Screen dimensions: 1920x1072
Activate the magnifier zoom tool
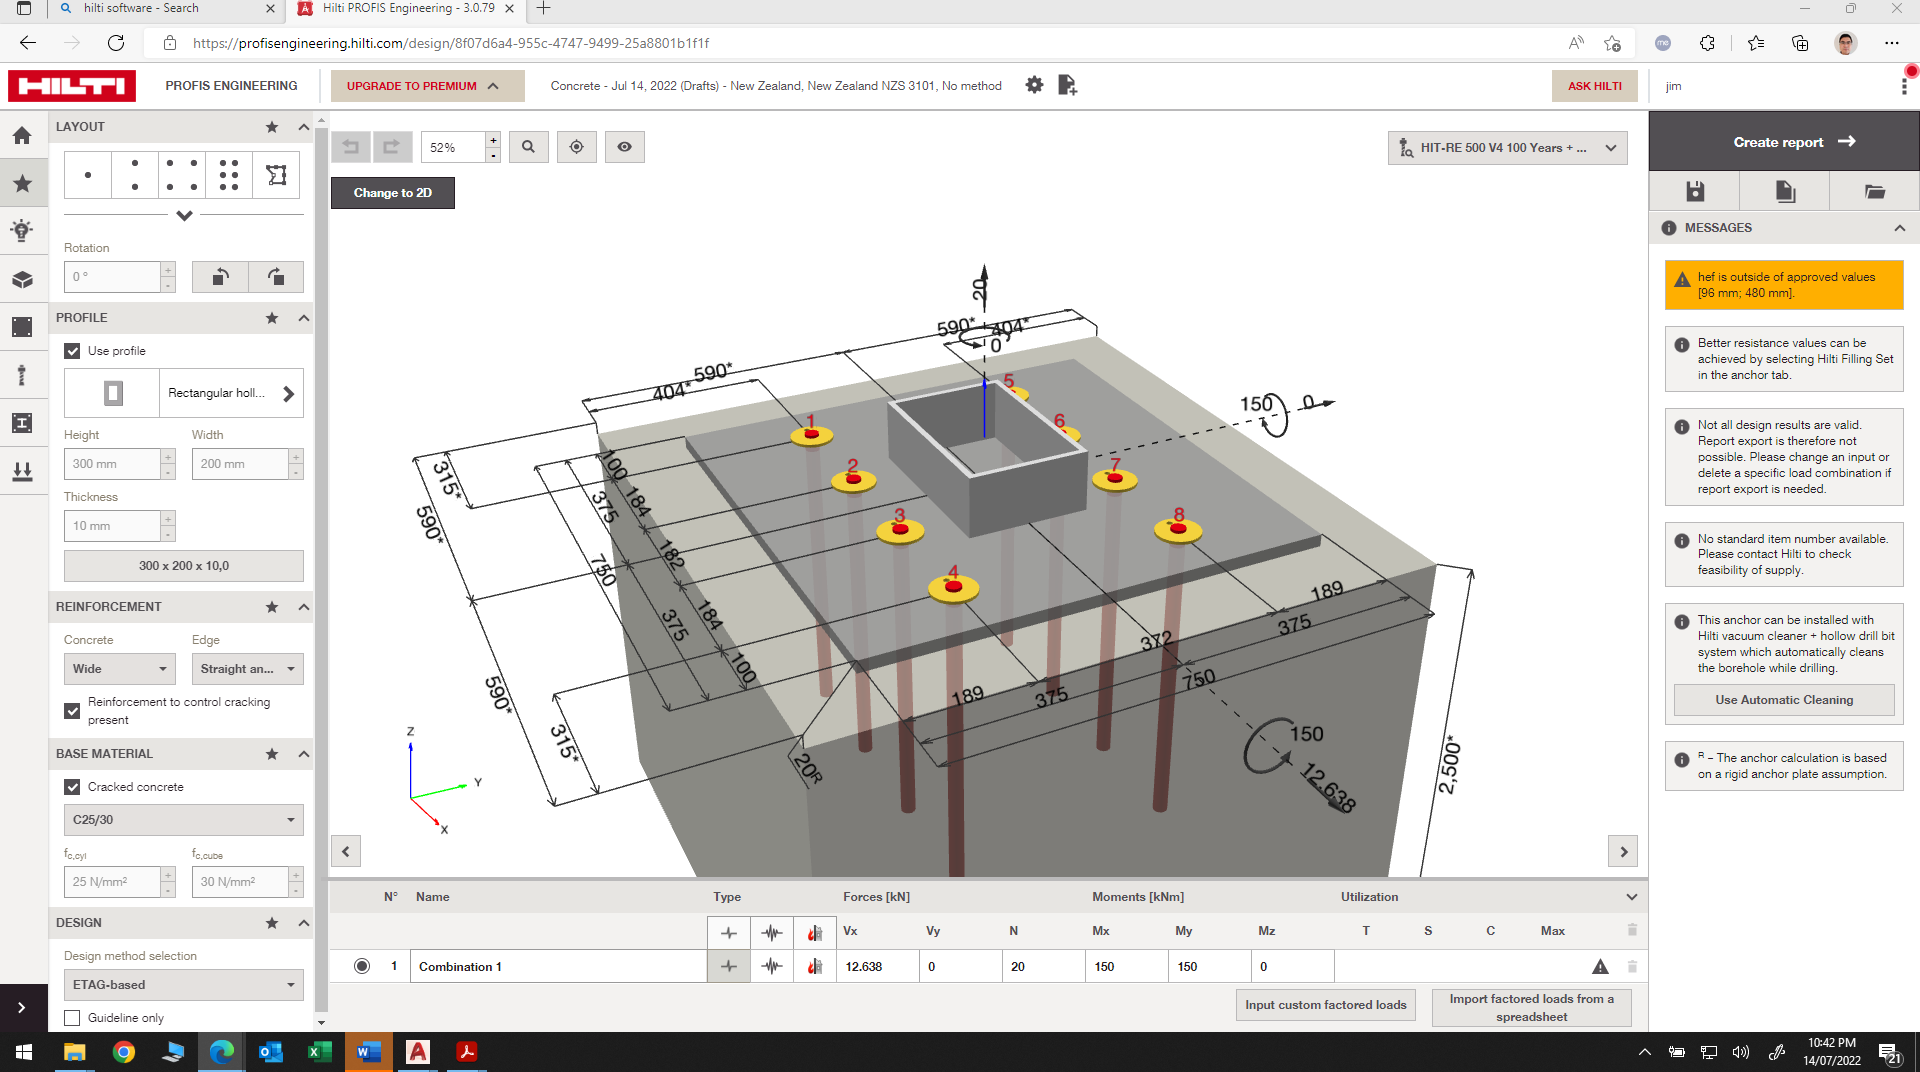tap(528, 146)
